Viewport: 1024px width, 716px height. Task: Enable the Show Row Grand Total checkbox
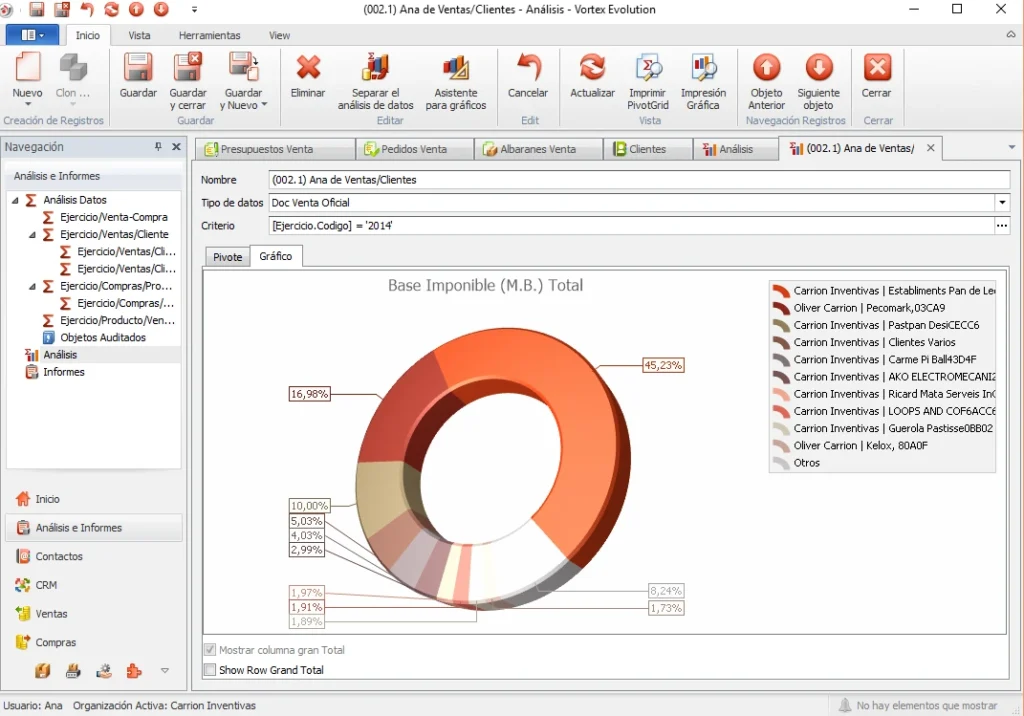(x=210, y=670)
